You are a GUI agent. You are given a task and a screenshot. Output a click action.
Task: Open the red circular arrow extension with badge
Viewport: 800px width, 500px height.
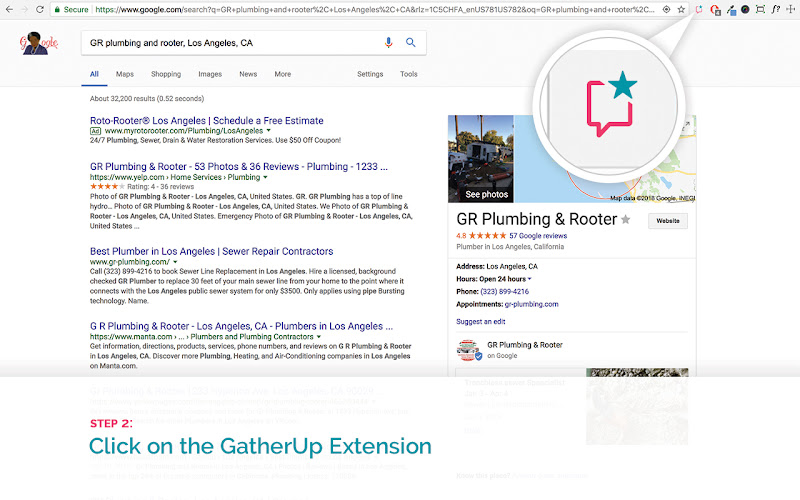pyautogui.click(x=715, y=9)
